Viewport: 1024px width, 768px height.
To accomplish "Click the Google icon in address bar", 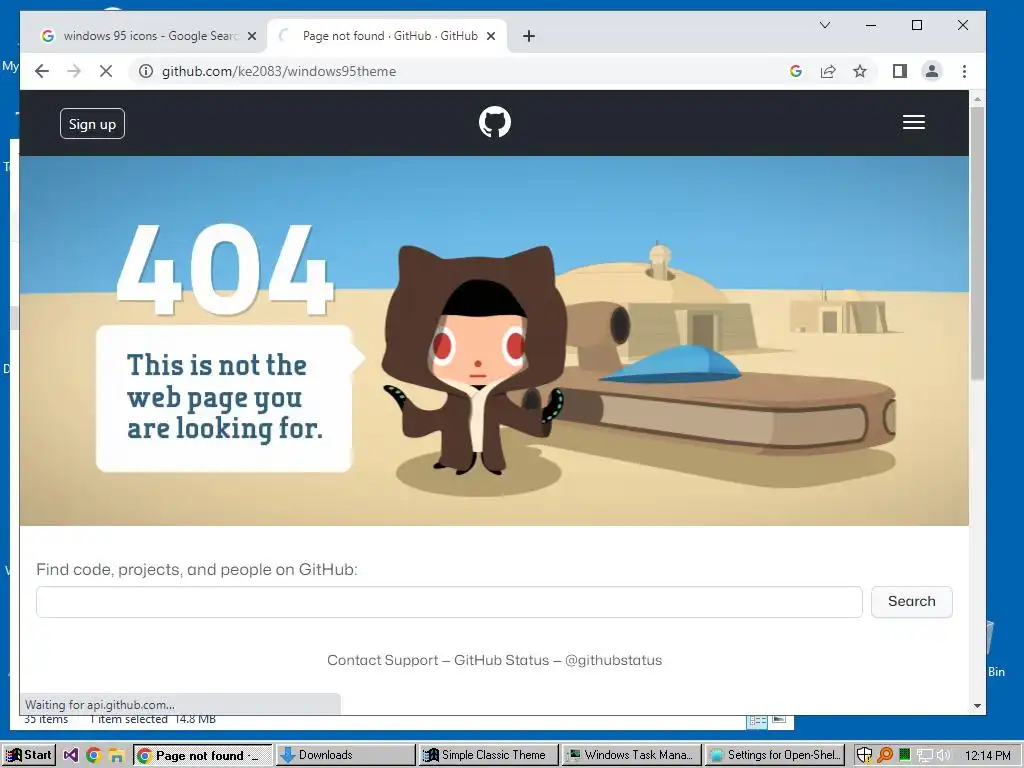I will (x=795, y=71).
